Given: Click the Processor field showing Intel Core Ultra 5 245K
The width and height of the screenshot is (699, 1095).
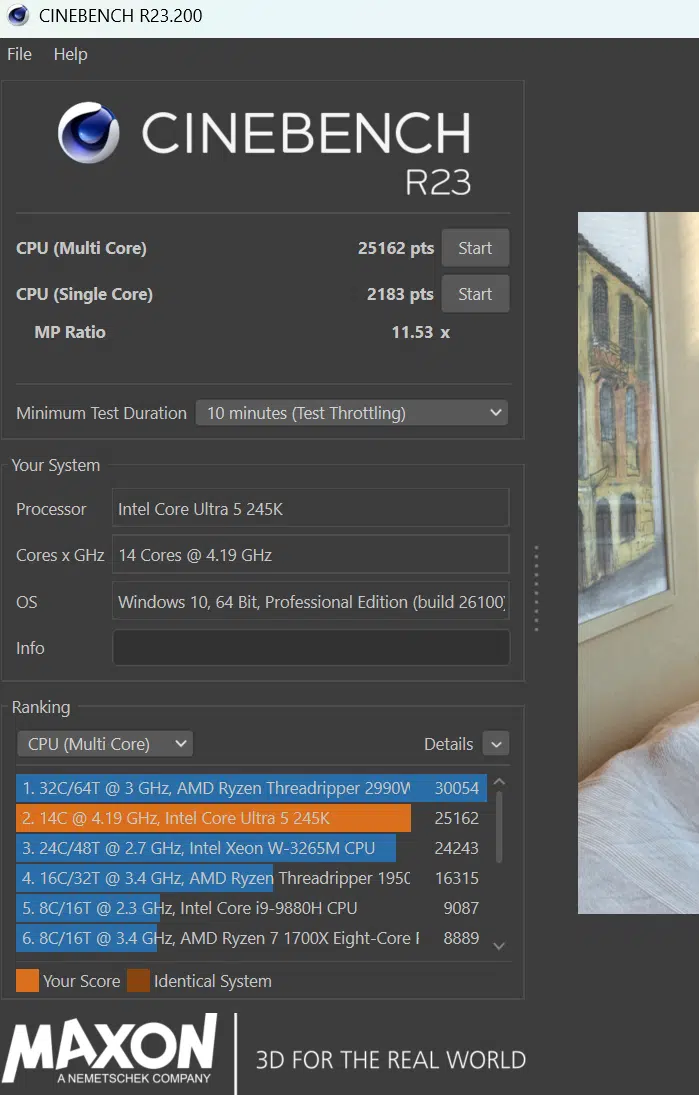Looking at the screenshot, I should coord(310,508).
